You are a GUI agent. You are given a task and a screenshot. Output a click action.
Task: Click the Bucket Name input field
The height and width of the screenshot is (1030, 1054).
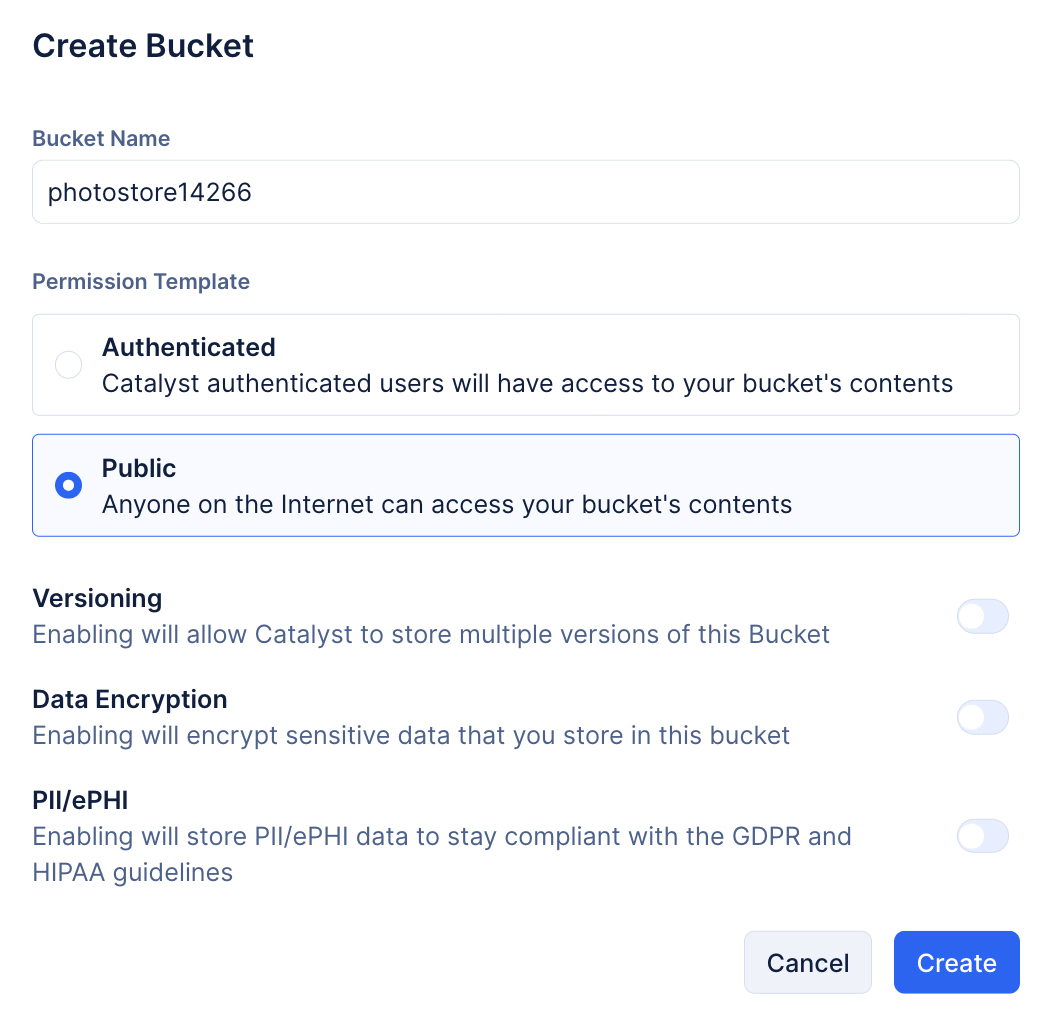(525, 192)
